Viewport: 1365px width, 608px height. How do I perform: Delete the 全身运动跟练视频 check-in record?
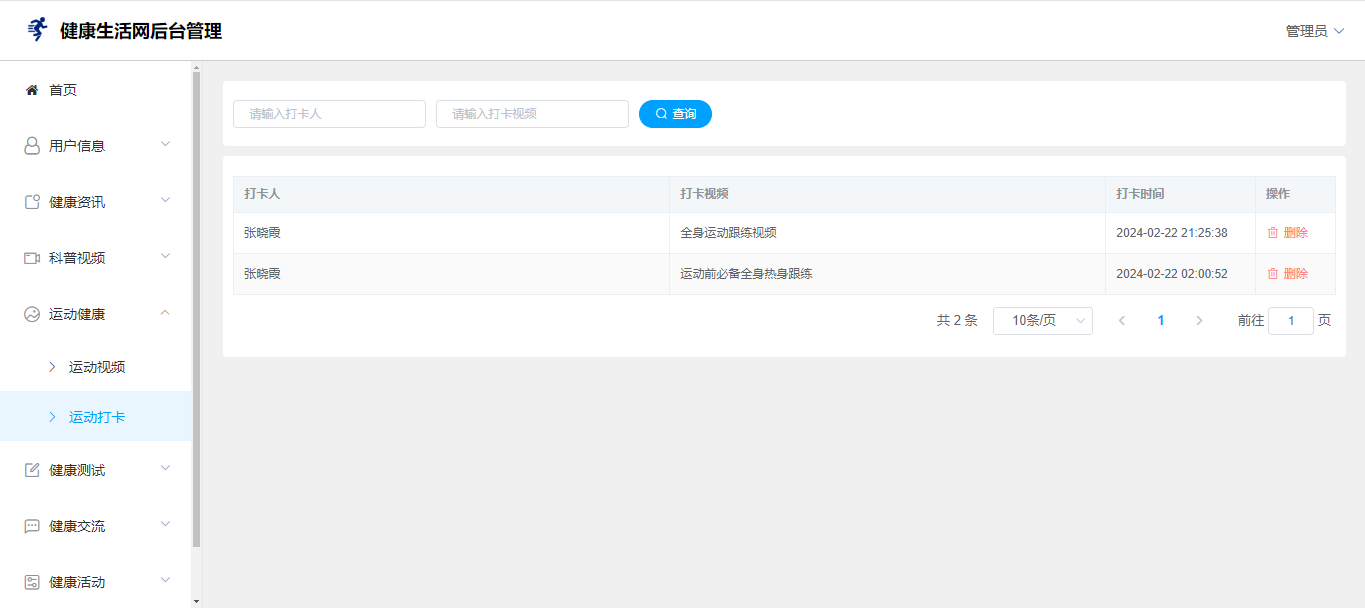(1287, 233)
